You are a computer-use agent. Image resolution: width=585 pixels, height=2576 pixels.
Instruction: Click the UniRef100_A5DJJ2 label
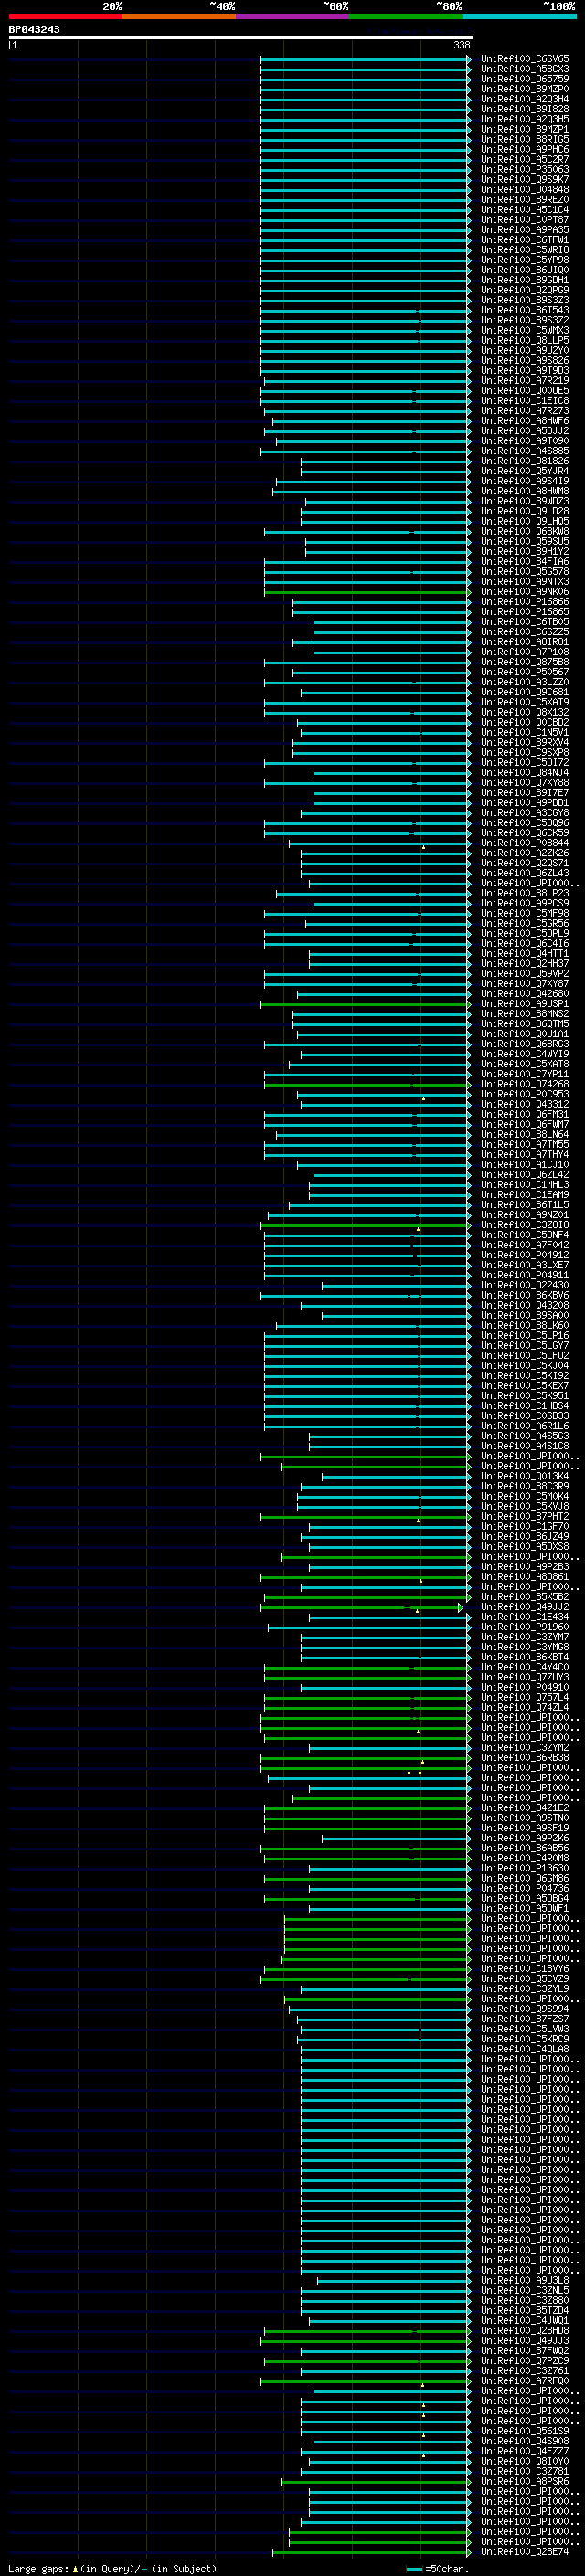(525, 431)
